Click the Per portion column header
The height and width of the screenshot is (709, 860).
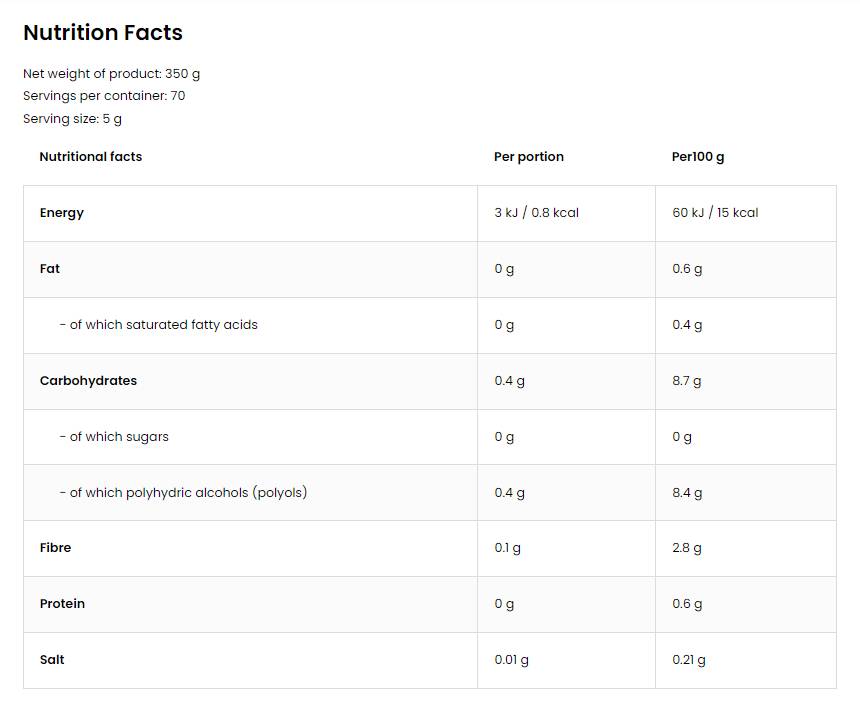pyautogui.click(x=529, y=157)
